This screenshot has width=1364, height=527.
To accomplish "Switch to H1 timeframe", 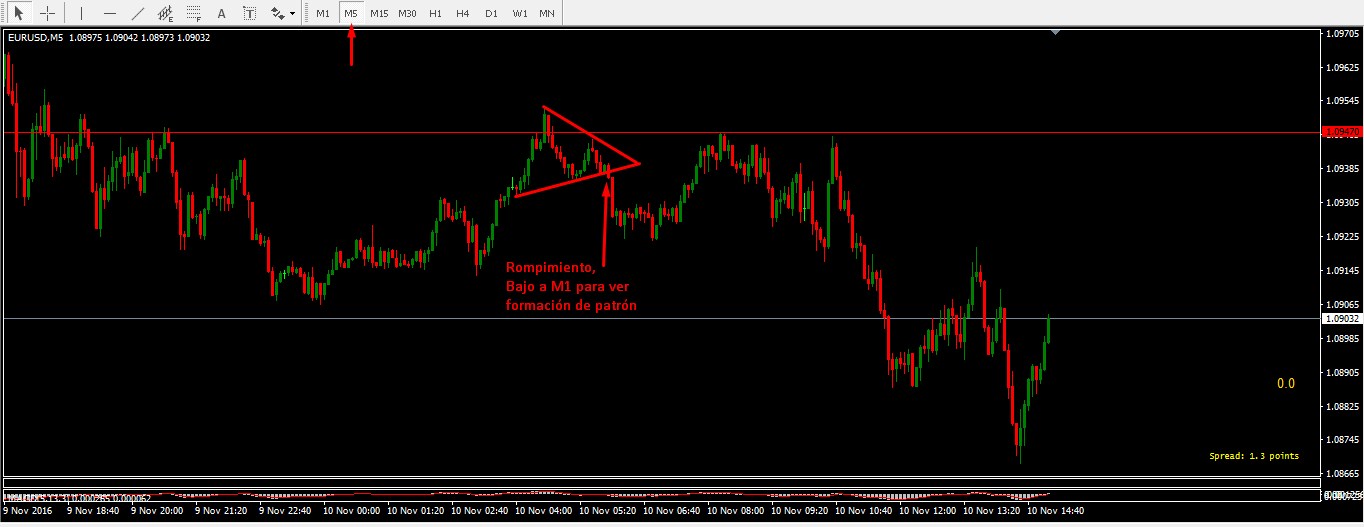I will pyautogui.click(x=434, y=14).
